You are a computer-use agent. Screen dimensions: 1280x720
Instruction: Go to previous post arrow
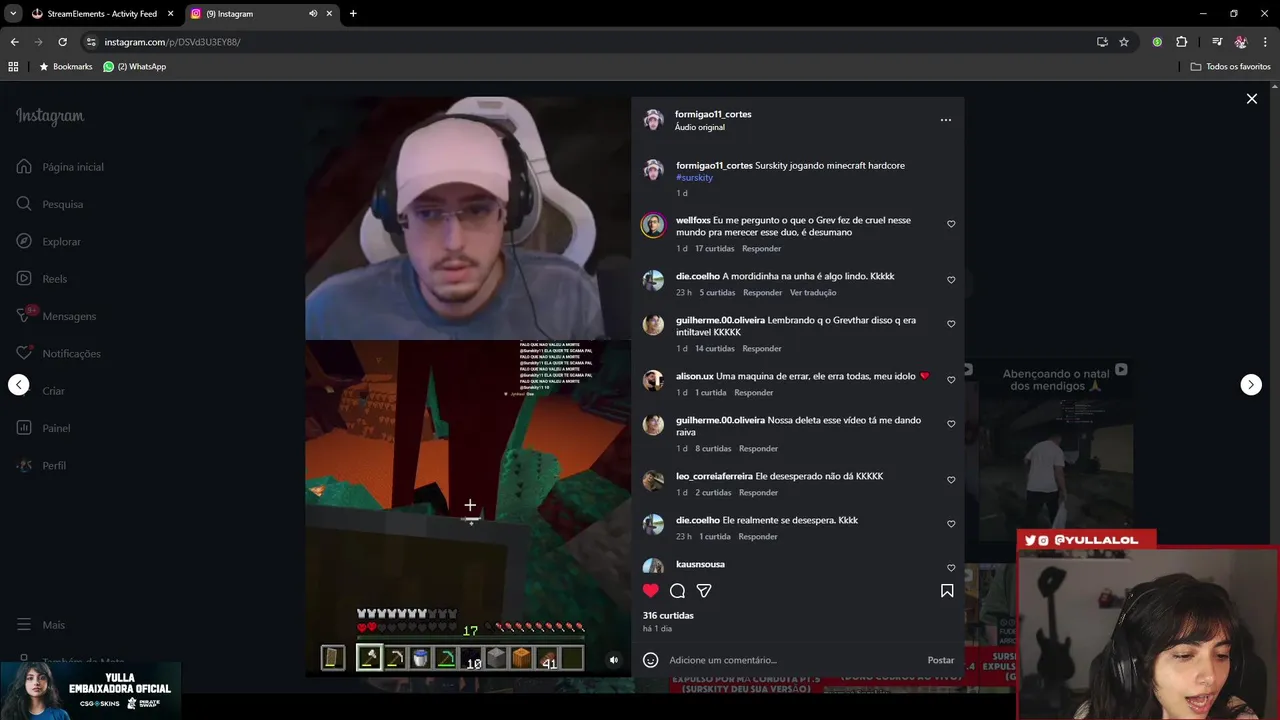pos(19,385)
